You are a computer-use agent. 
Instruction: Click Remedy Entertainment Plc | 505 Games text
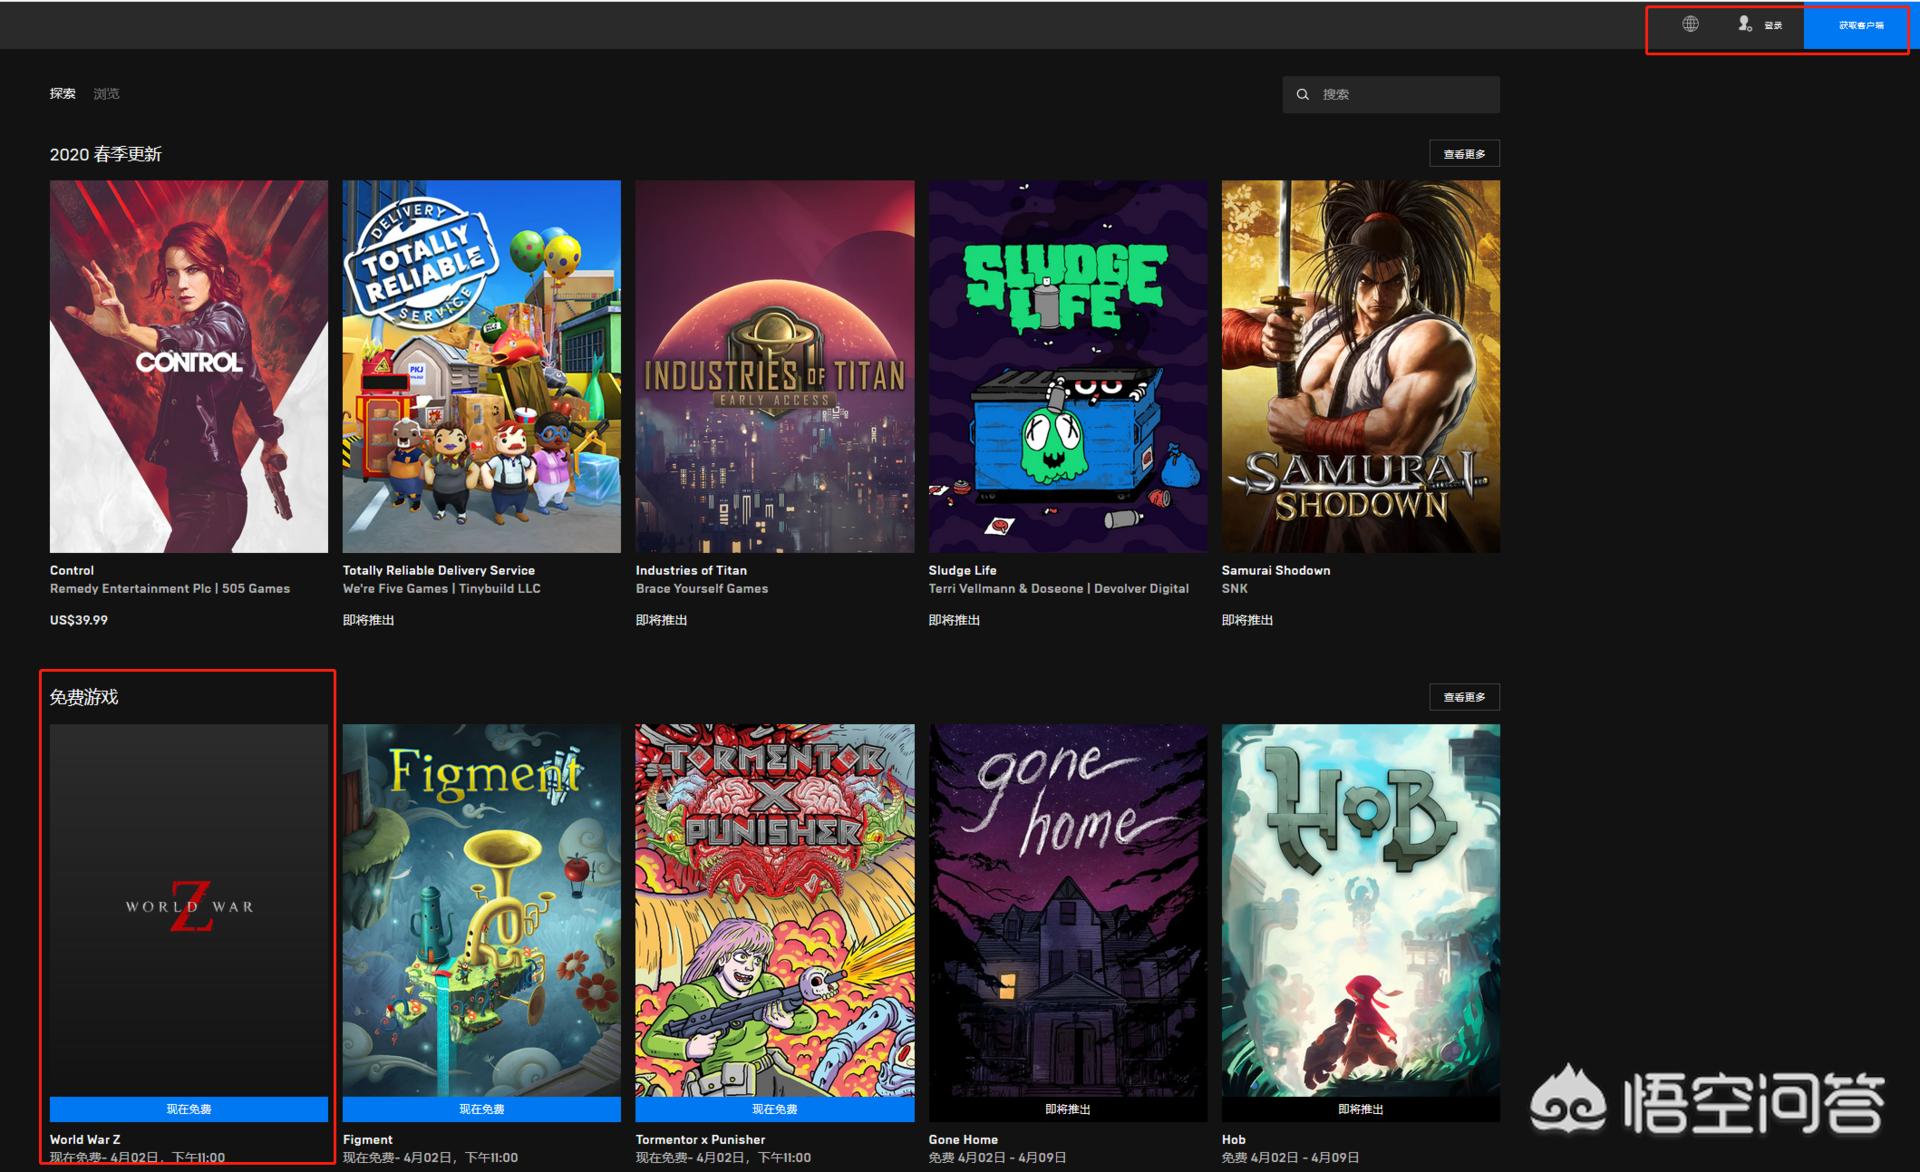click(170, 589)
